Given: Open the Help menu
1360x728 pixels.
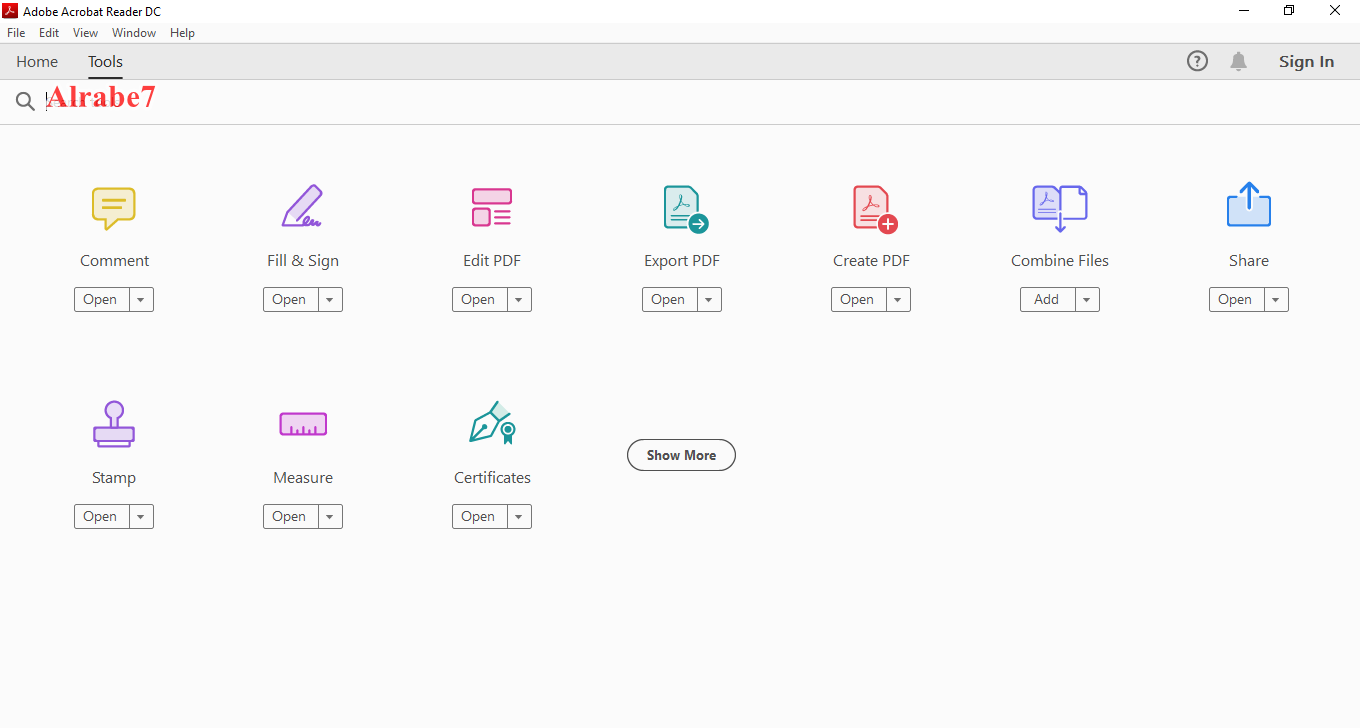Looking at the screenshot, I should pos(182,33).
